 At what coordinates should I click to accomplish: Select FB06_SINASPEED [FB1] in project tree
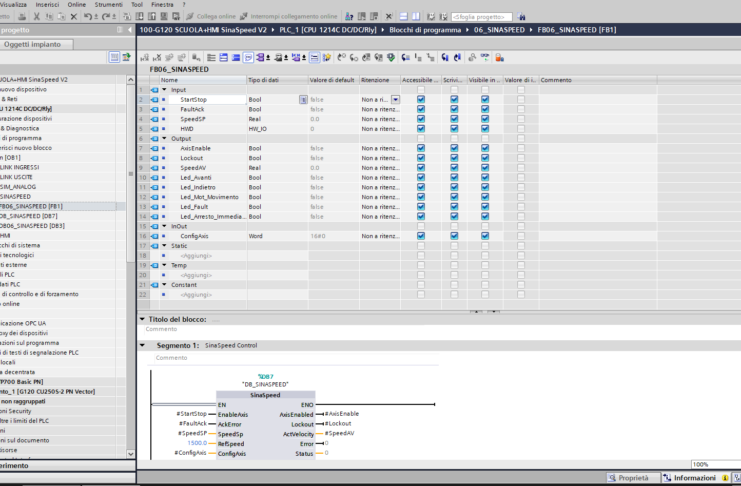click(x=31, y=206)
